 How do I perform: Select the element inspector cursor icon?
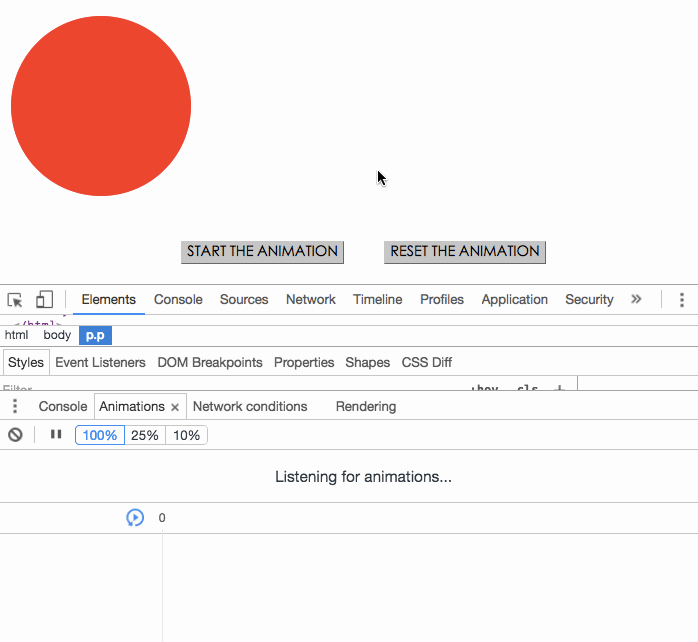click(15, 300)
